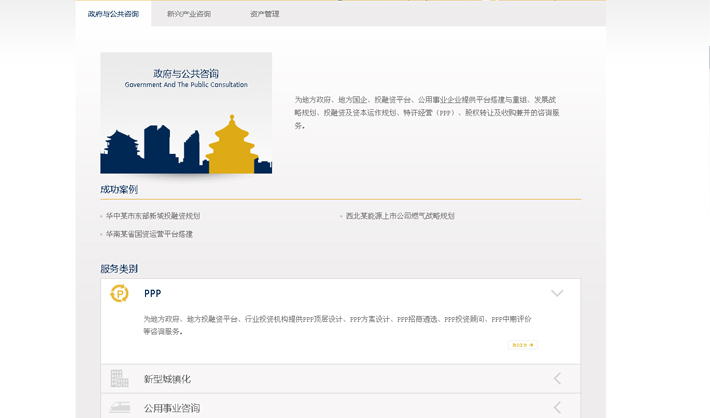This screenshot has height=418, width=710.
Task: Click the more button in PPP section
Action: point(523,345)
